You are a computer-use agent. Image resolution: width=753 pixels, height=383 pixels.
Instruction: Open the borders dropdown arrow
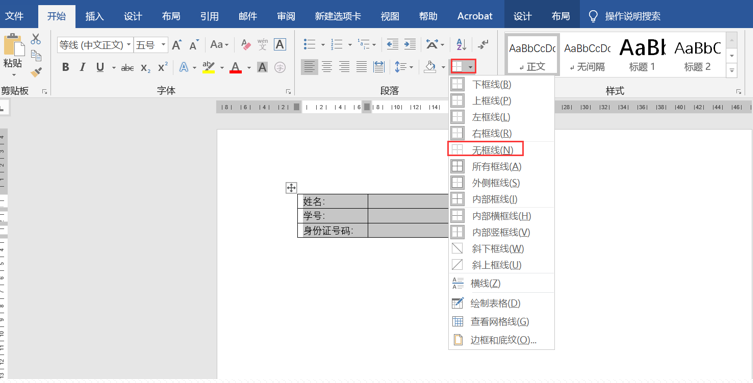pyautogui.click(x=471, y=67)
